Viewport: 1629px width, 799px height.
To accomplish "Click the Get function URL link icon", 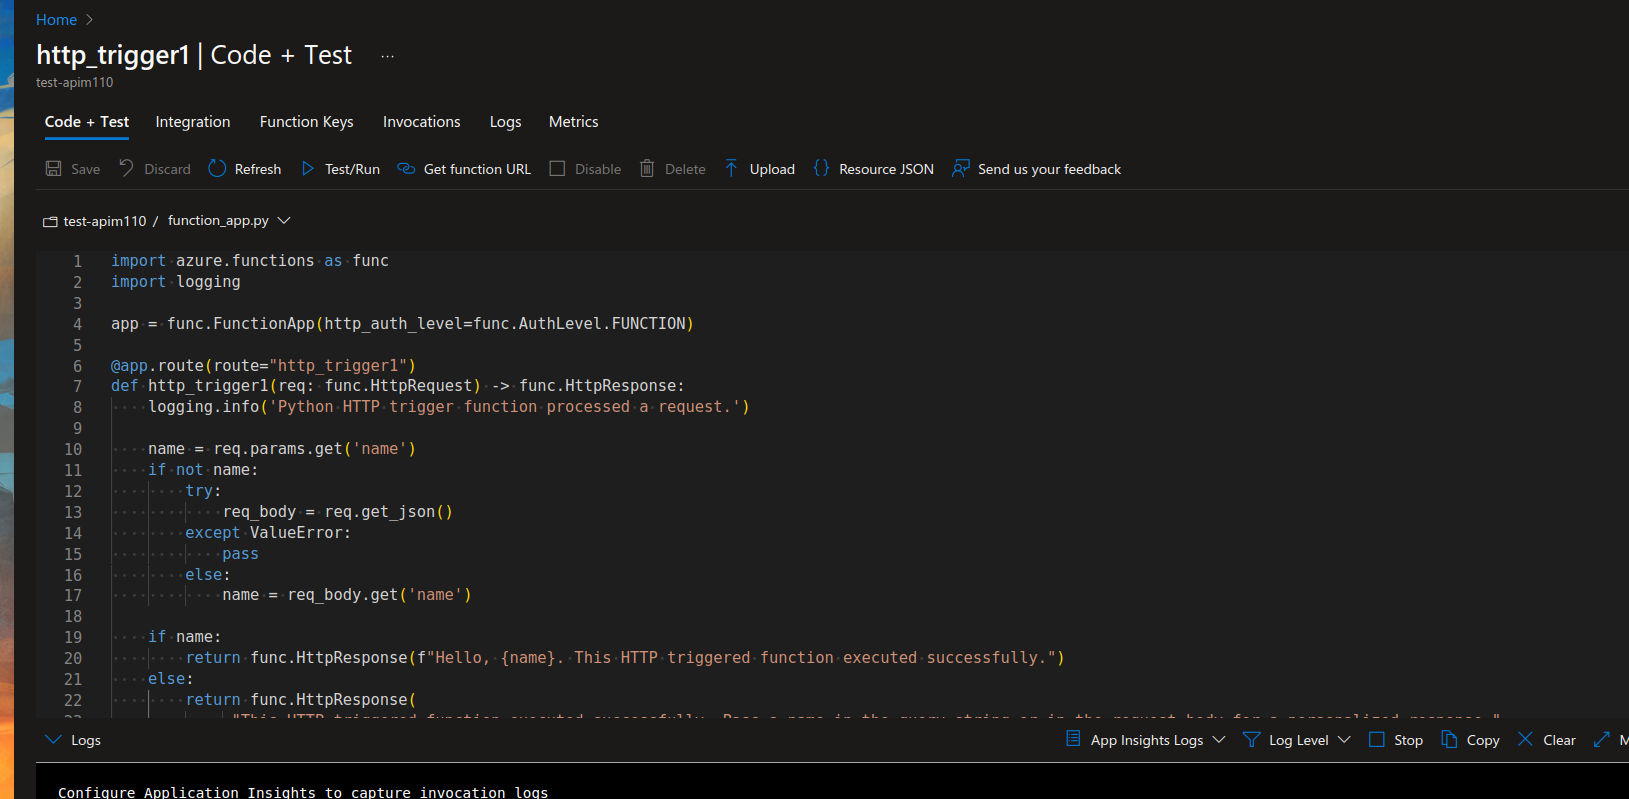I will pos(406,169).
